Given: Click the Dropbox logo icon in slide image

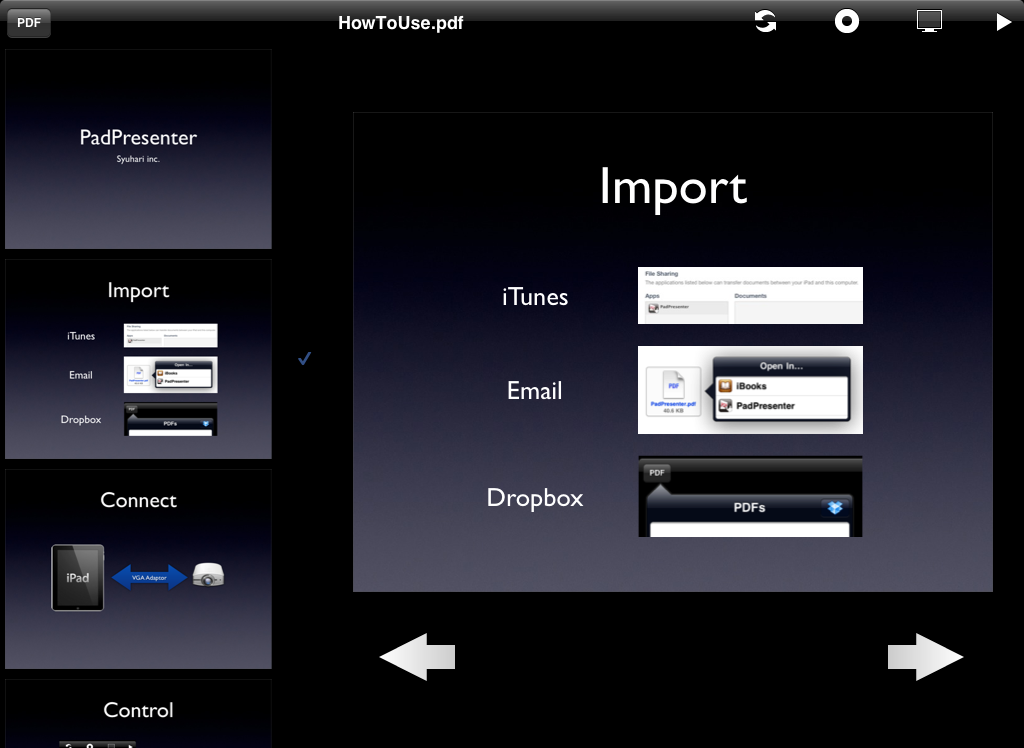Looking at the screenshot, I should (x=835, y=508).
